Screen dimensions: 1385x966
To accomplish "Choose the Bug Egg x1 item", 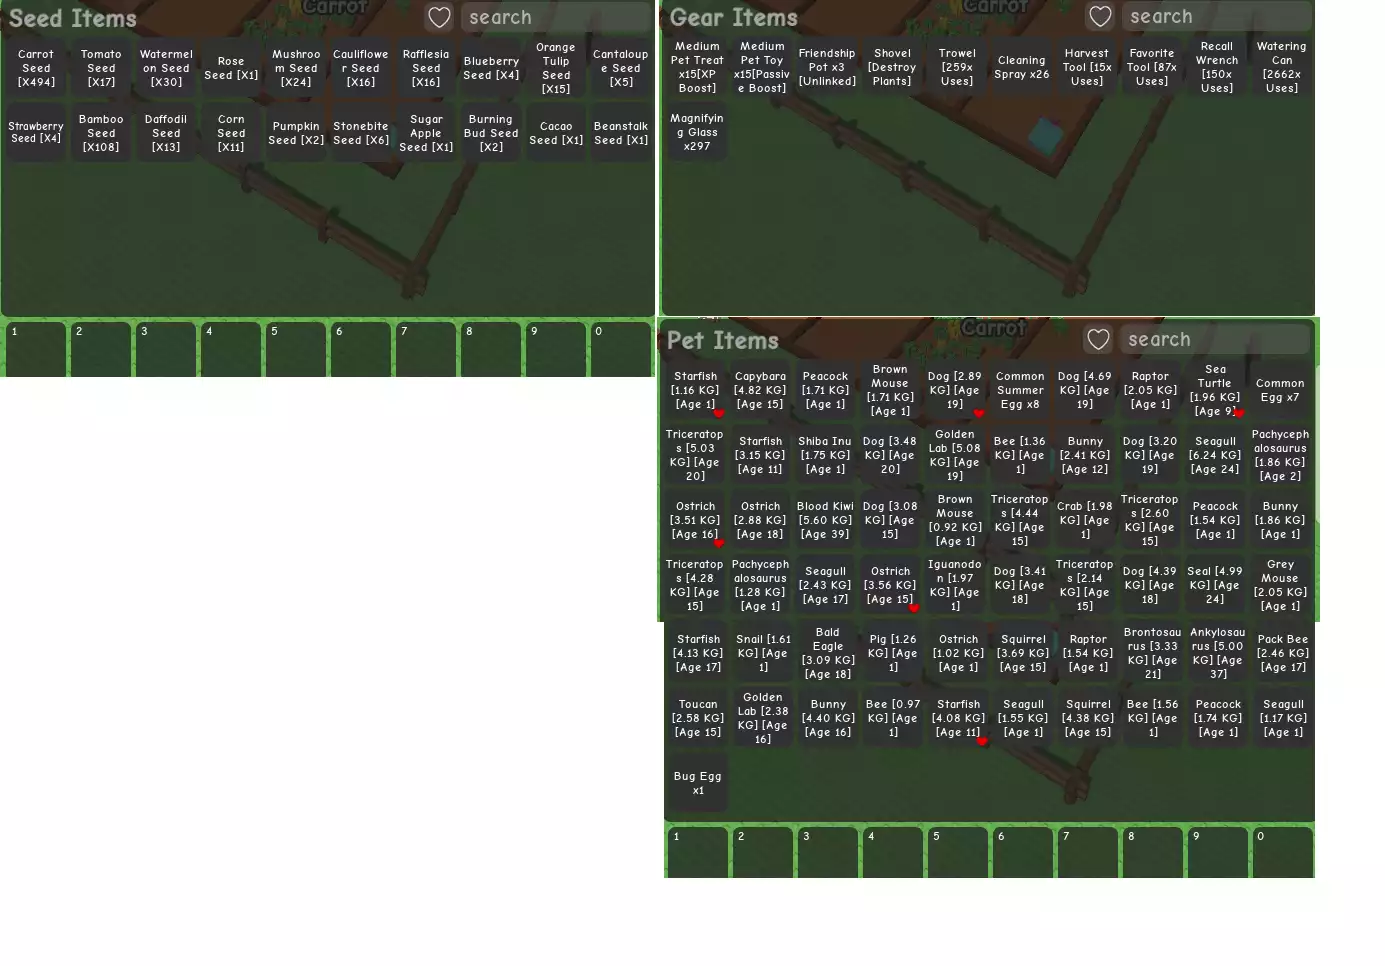I will [x=697, y=783].
